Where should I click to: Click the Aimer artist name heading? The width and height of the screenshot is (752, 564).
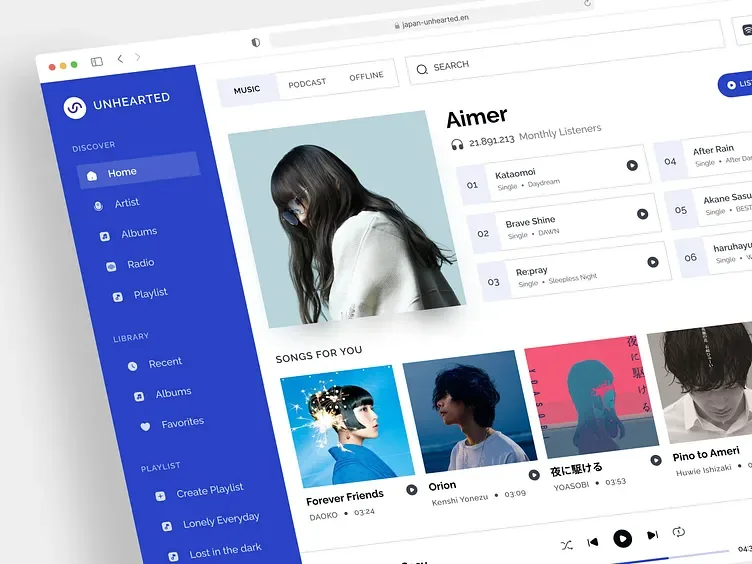pyautogui.click(x=477, y=117)
